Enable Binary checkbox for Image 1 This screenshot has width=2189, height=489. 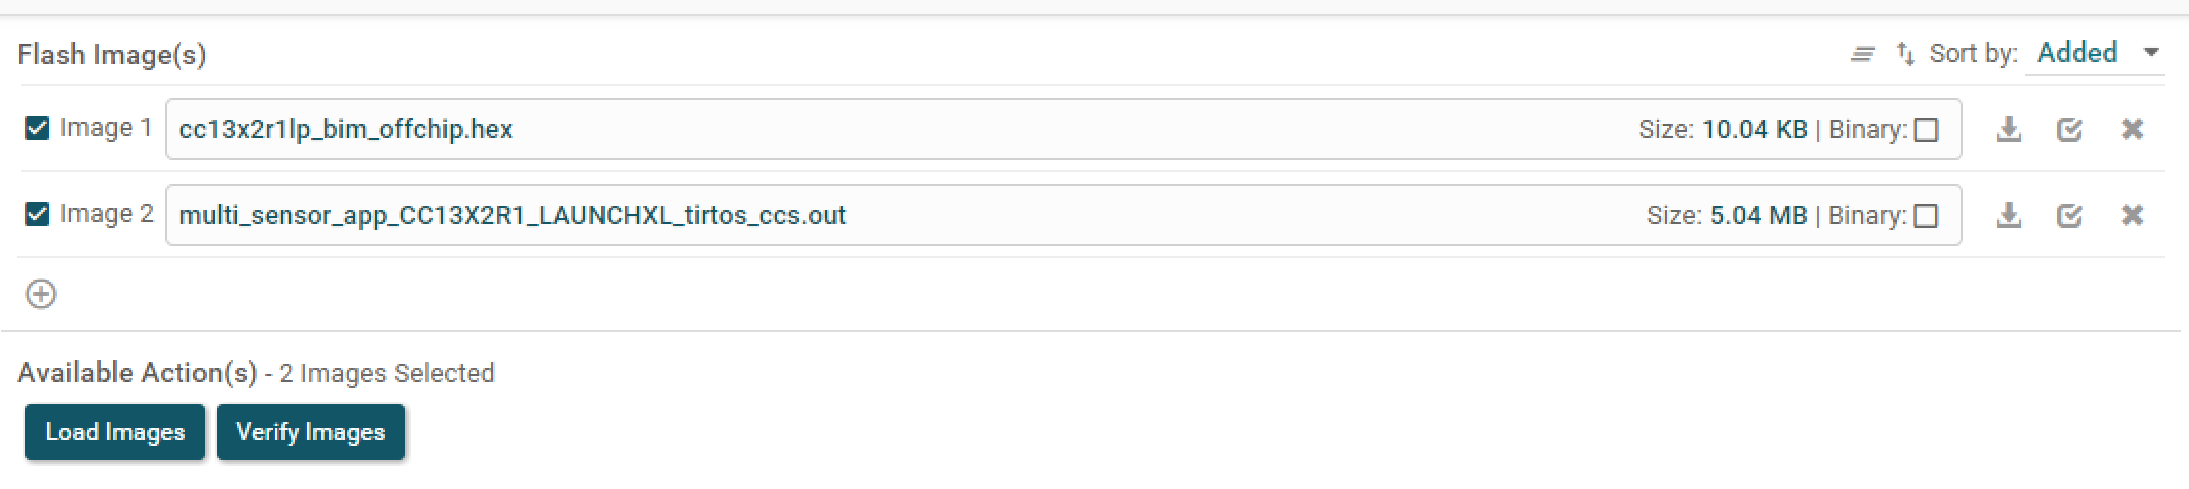(1926, 130)
